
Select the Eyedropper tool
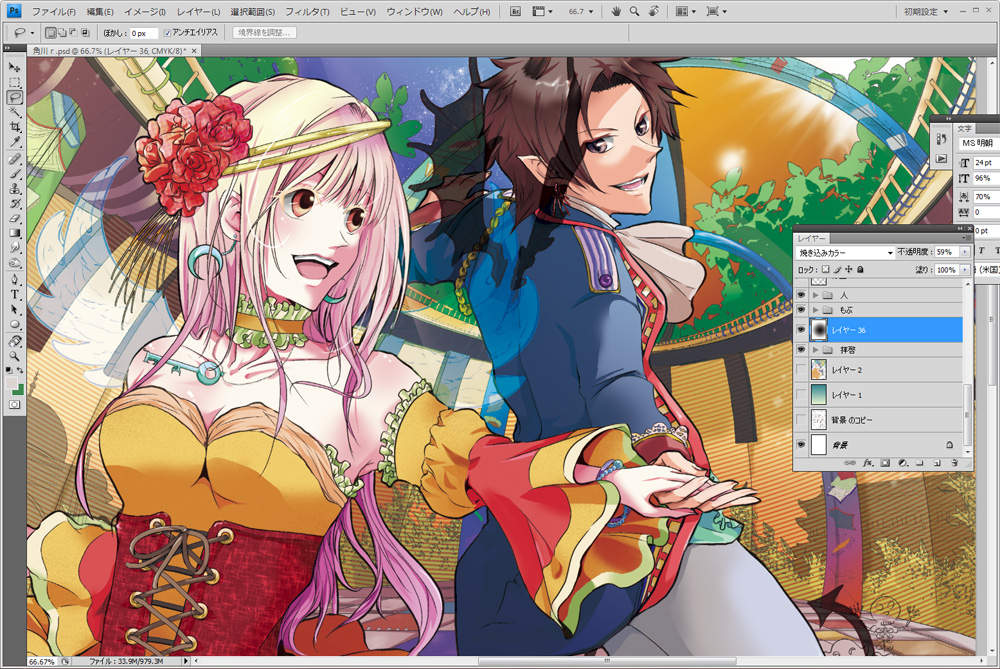click(14, 142)
